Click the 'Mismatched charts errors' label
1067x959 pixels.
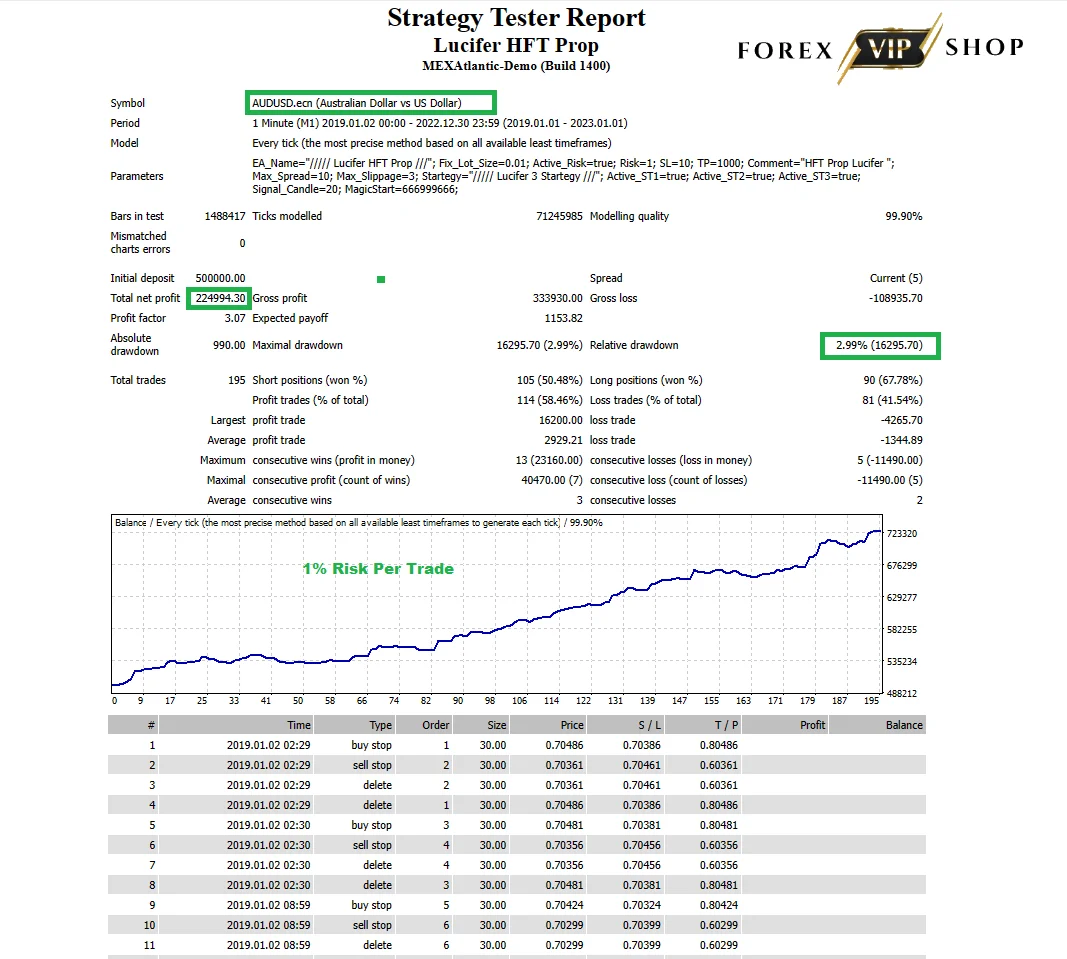point(140,242)
